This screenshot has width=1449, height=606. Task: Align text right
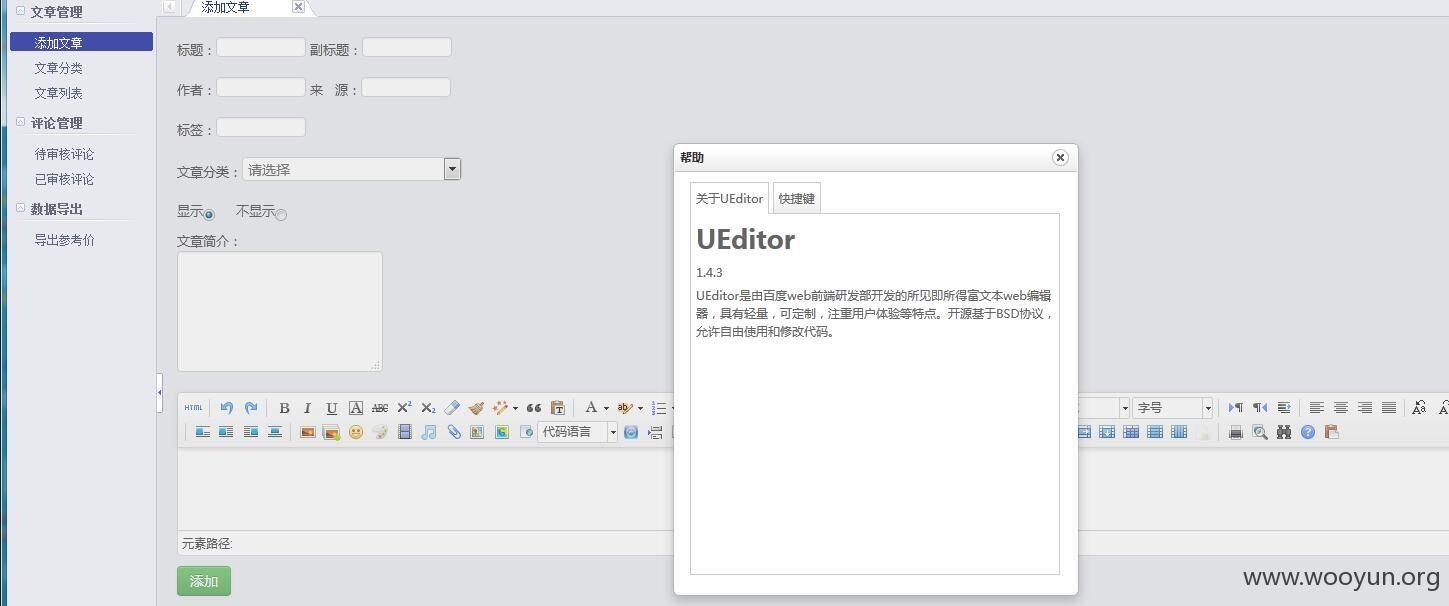1364,407
